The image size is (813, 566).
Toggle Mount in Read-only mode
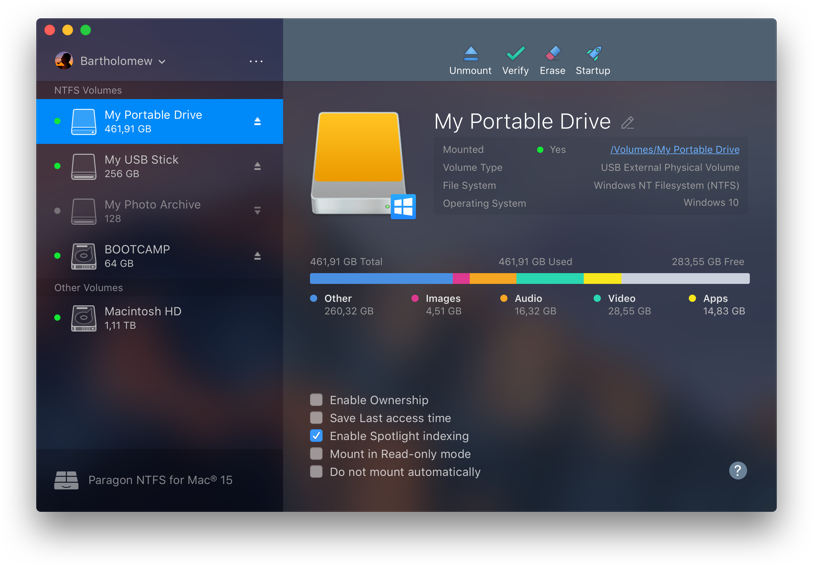(316, 454)
